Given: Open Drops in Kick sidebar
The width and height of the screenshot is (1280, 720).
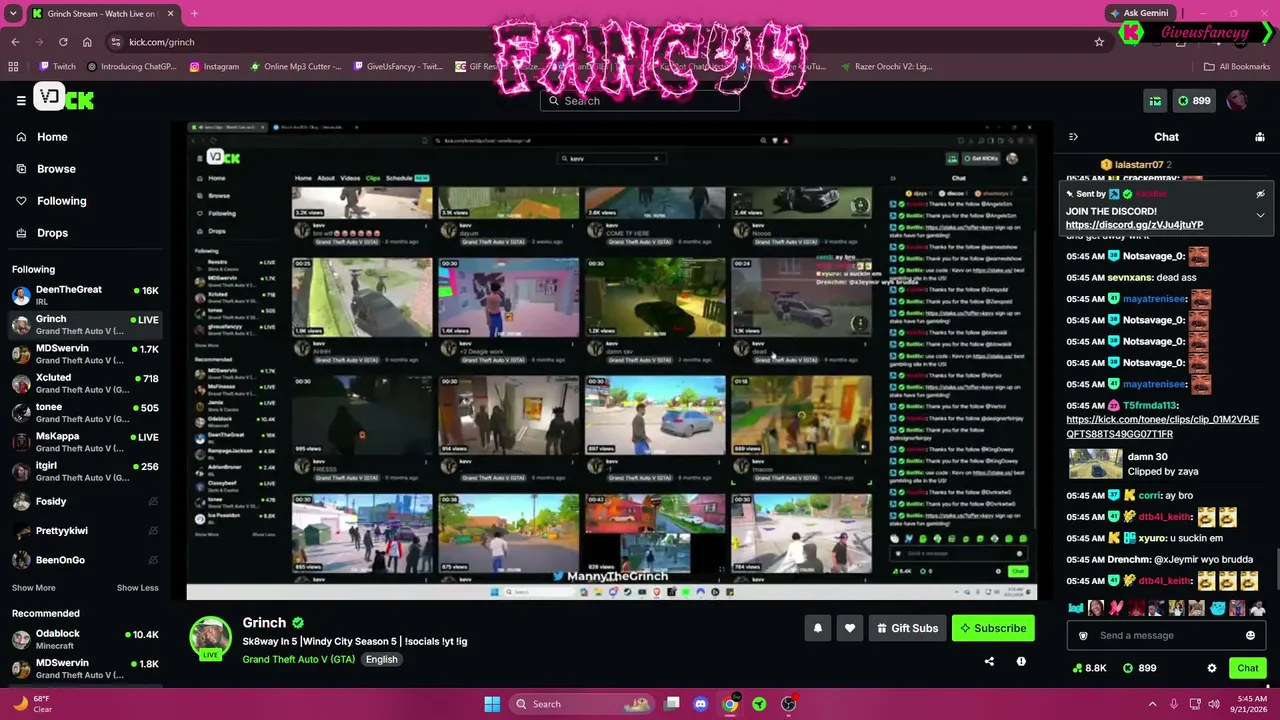Looking at the screenshot, I should click(52, 233).
